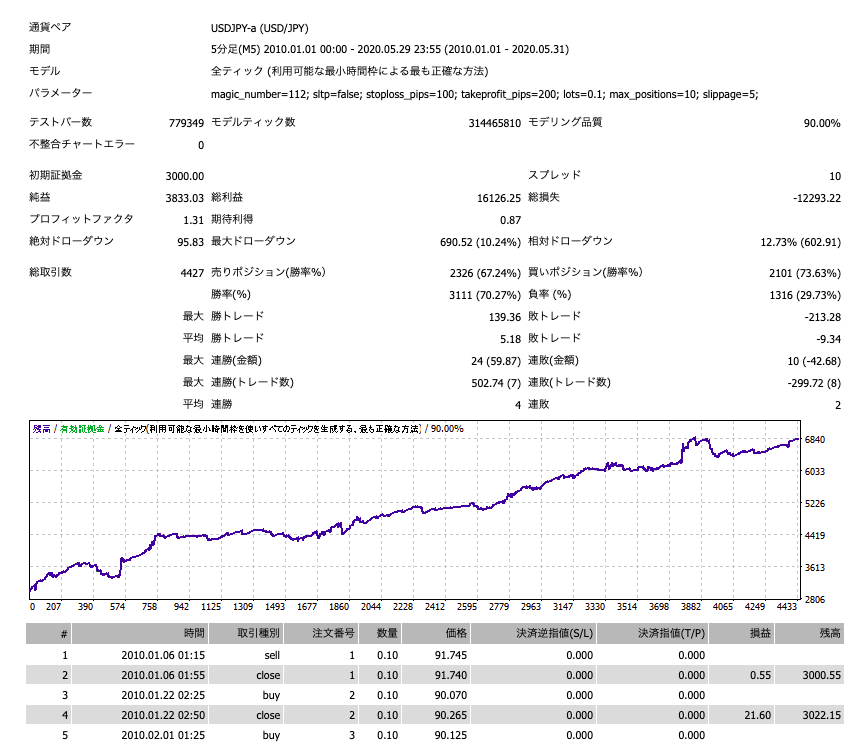Click the relative drawdown value 12.73% (602.91)
Screen dimensions: 861x743
pyautogui.click(x=800, y=242)
